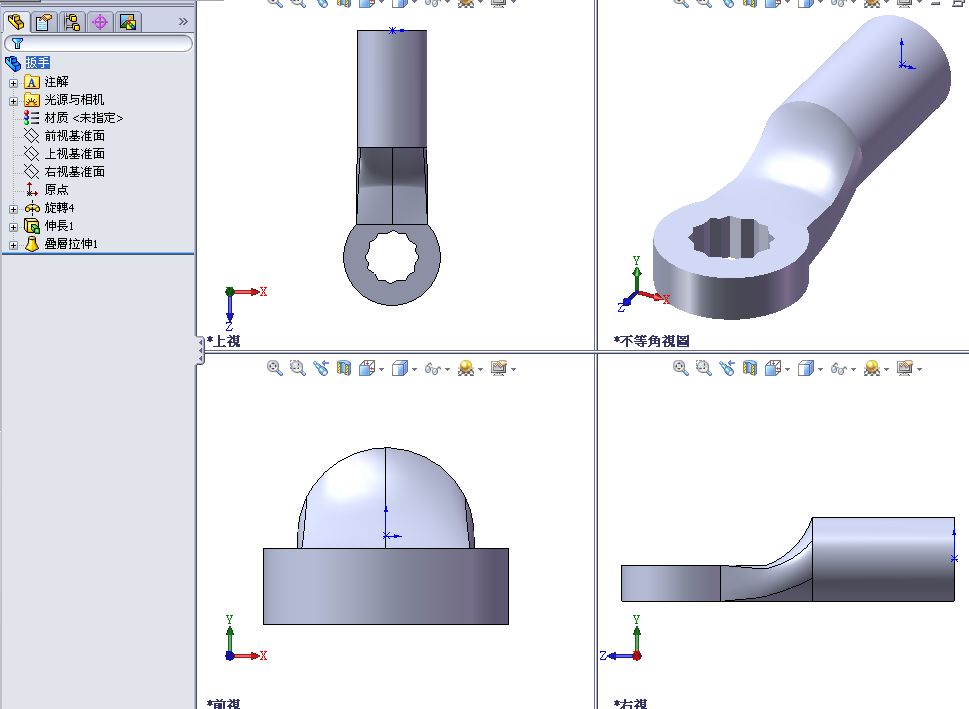Image resolution: width=969 pixels, height=709 pixels.
Task: Switch to the PropertyManager tab
Action: pyautogui.click(x=43, y=22)
